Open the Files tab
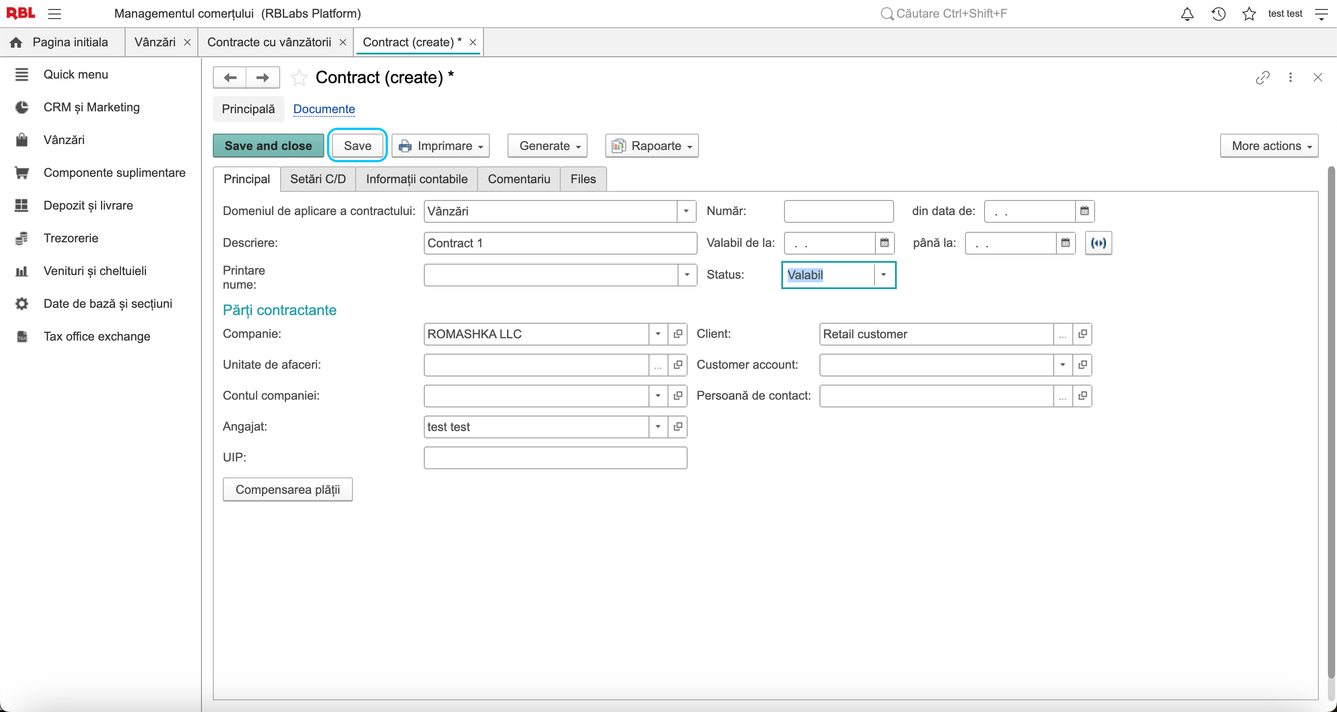 coord(583,179)
